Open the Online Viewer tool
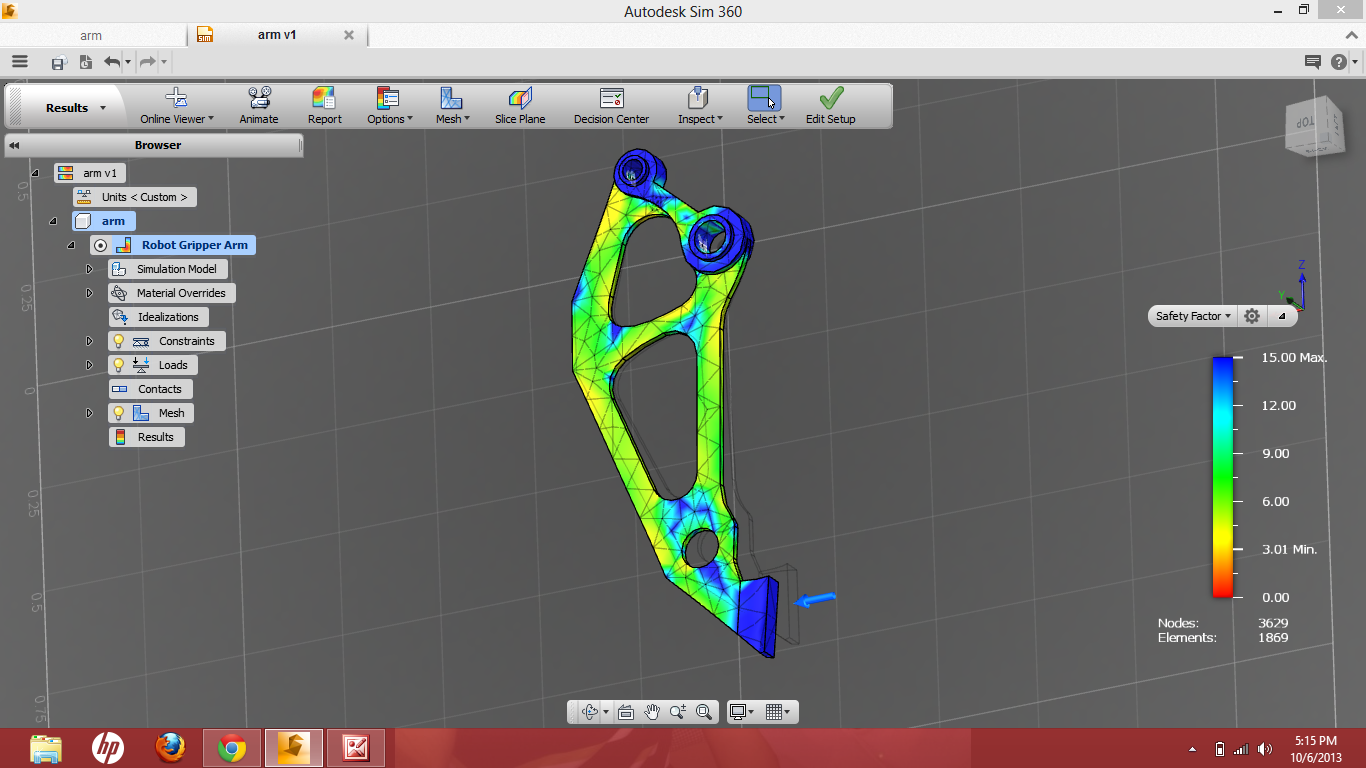This screenshot has width=1366, height=768. tap(176, 106)
